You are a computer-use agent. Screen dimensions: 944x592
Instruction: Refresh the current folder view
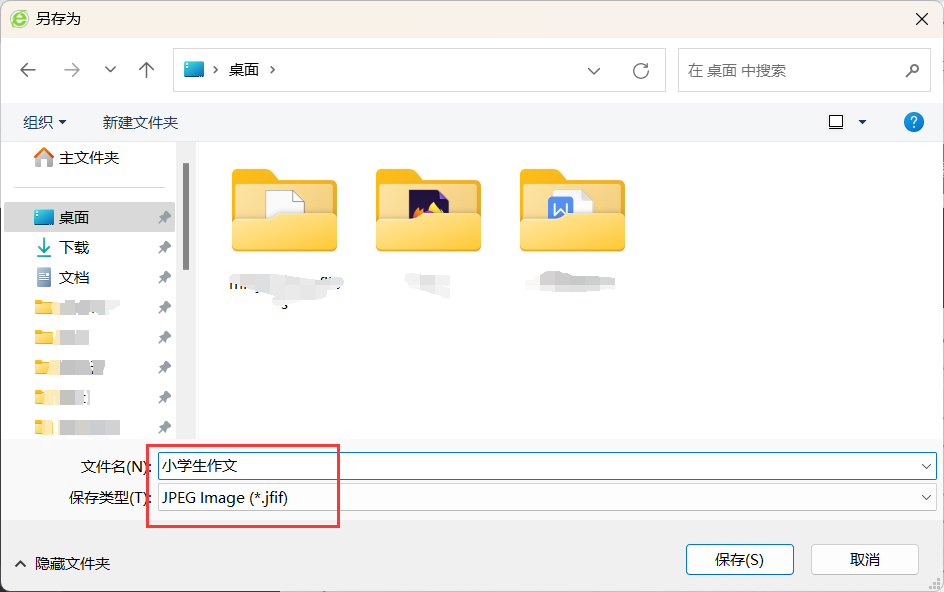[x=641, y=70]
